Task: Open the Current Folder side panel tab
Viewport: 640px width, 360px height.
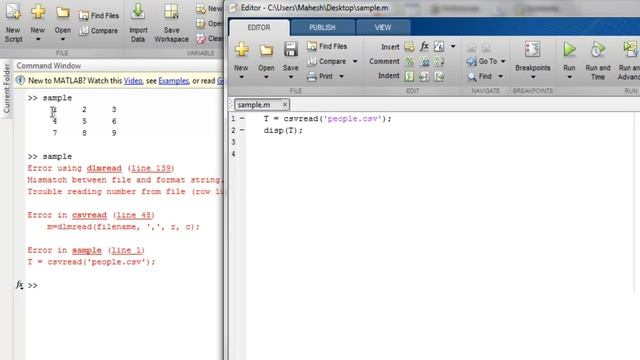Action: pos(6,88)
